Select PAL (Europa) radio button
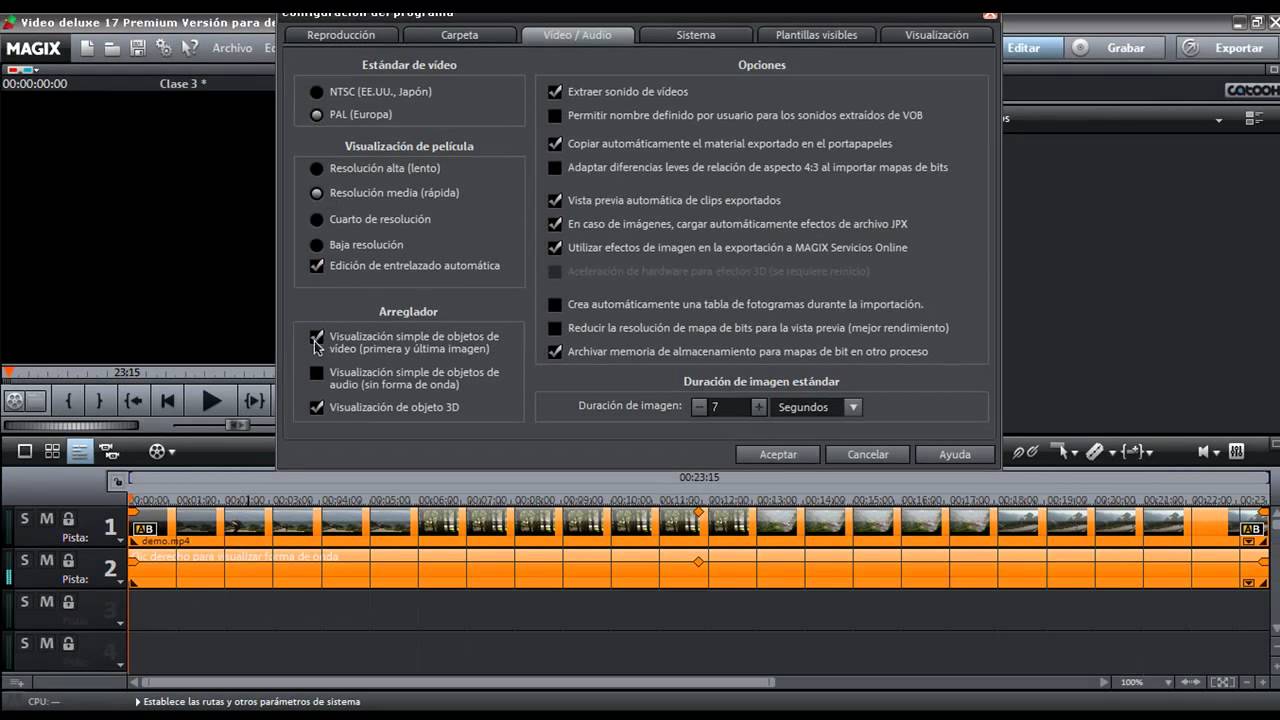Viewport: 1280px width, 720px height. click(x=317, y=115)
